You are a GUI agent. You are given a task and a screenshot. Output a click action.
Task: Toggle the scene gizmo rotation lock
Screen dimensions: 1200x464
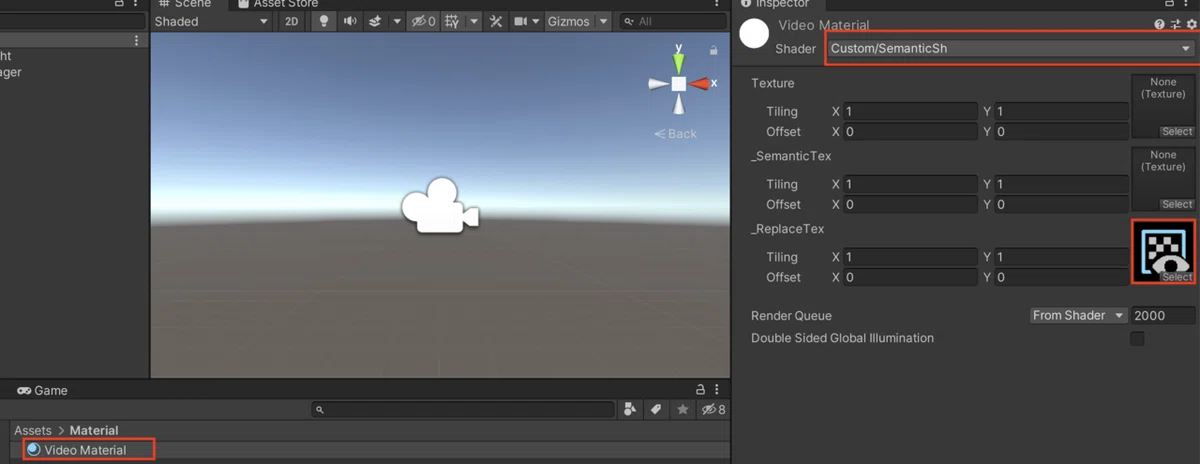pos(713,50)
